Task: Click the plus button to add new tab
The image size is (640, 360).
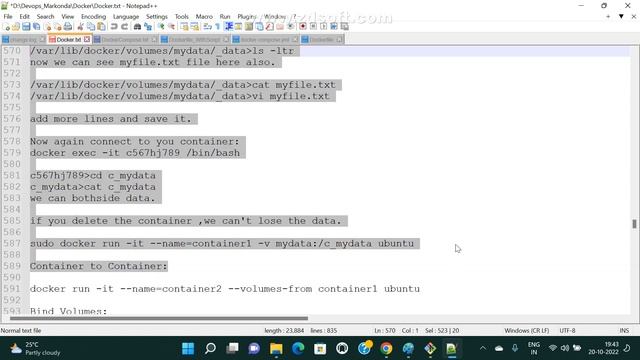Action: (608, 16)
